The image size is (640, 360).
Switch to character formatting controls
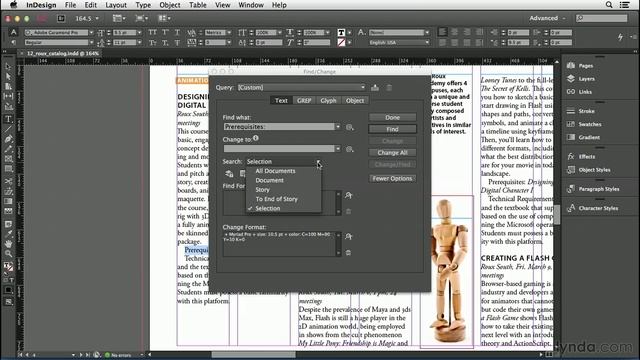(x=13, y=32)
